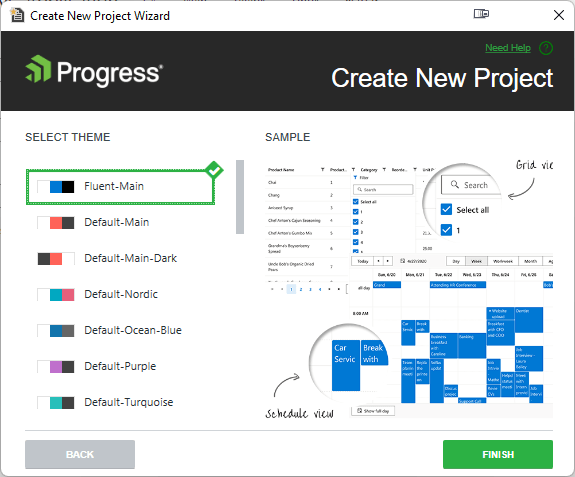
Task: Click the Default-Nordic color swatch
Action: [56, 294]
